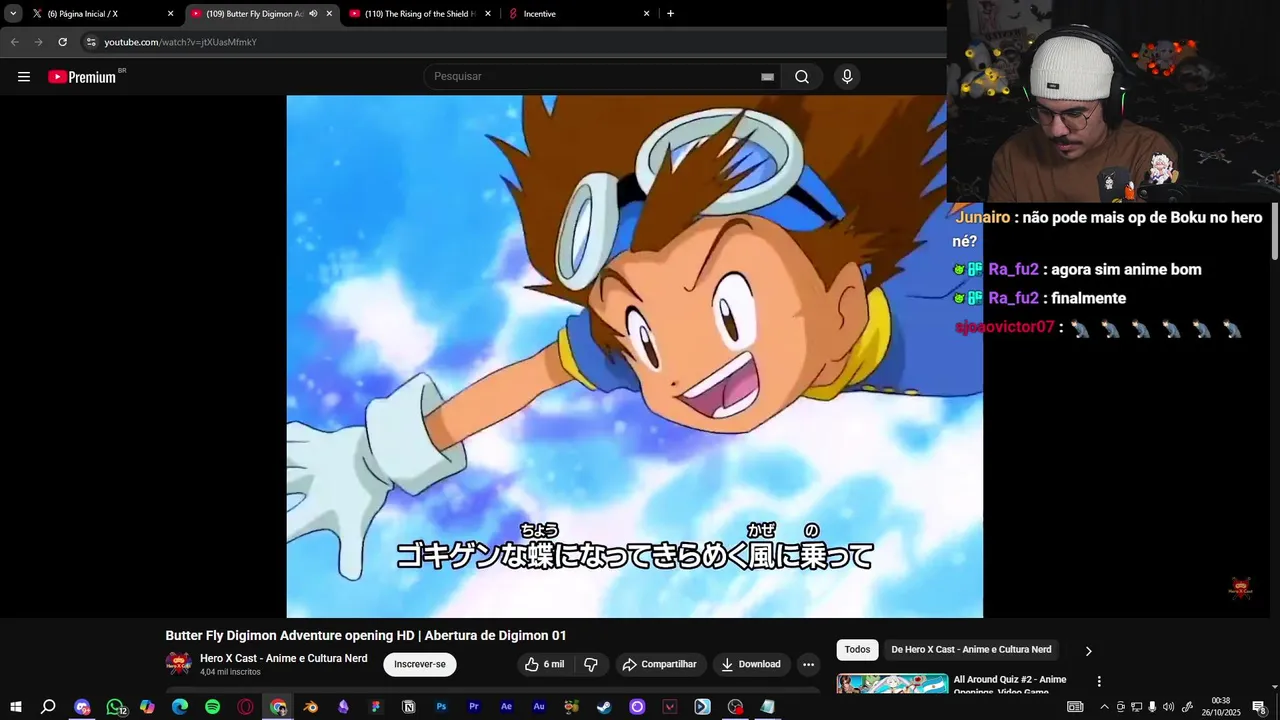Open Opera browser from the taskbar
The width and height of the screenshot is (1280, 720).
tap(246, 707)
